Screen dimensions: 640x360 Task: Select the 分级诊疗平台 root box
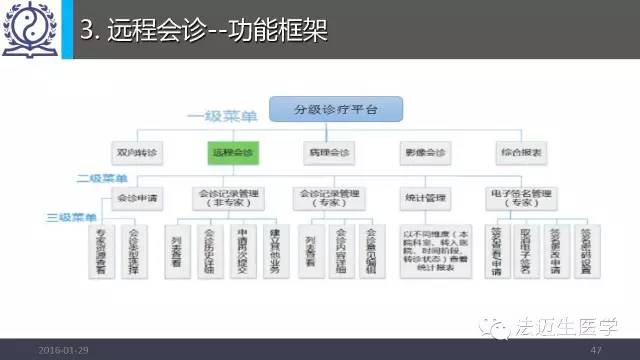(336, 109)
